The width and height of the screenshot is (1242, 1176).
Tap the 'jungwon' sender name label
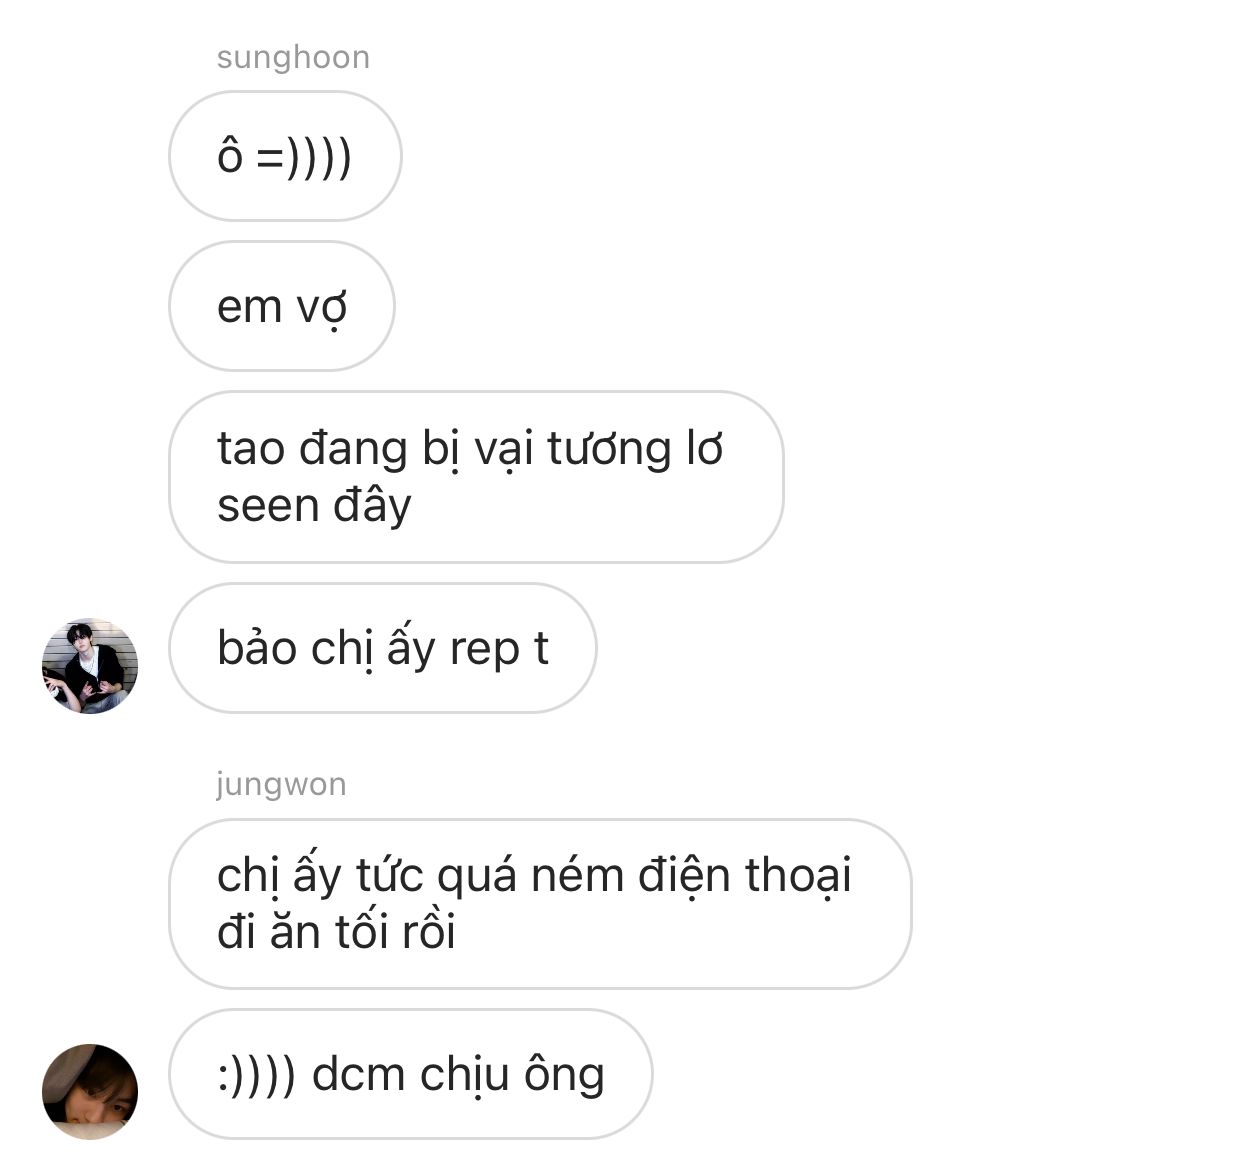click(281, 784)
